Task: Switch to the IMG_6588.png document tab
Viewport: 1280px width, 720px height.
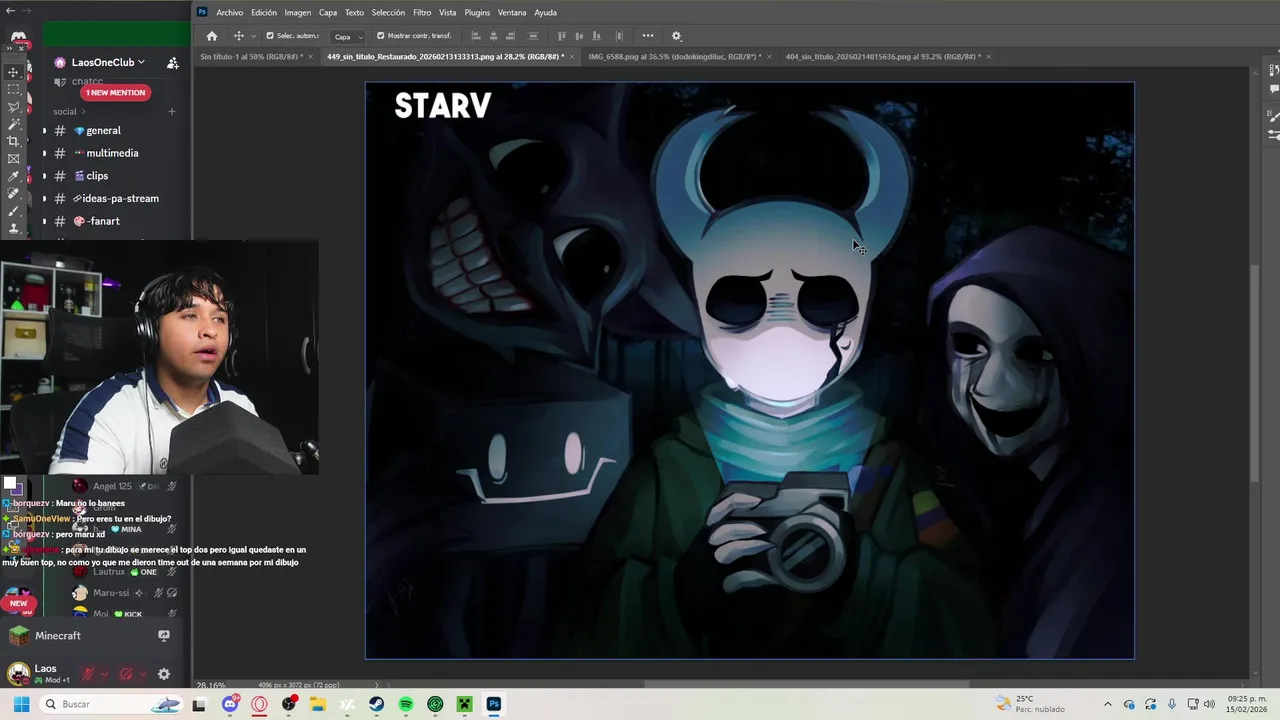Action: tap(675, 57)
